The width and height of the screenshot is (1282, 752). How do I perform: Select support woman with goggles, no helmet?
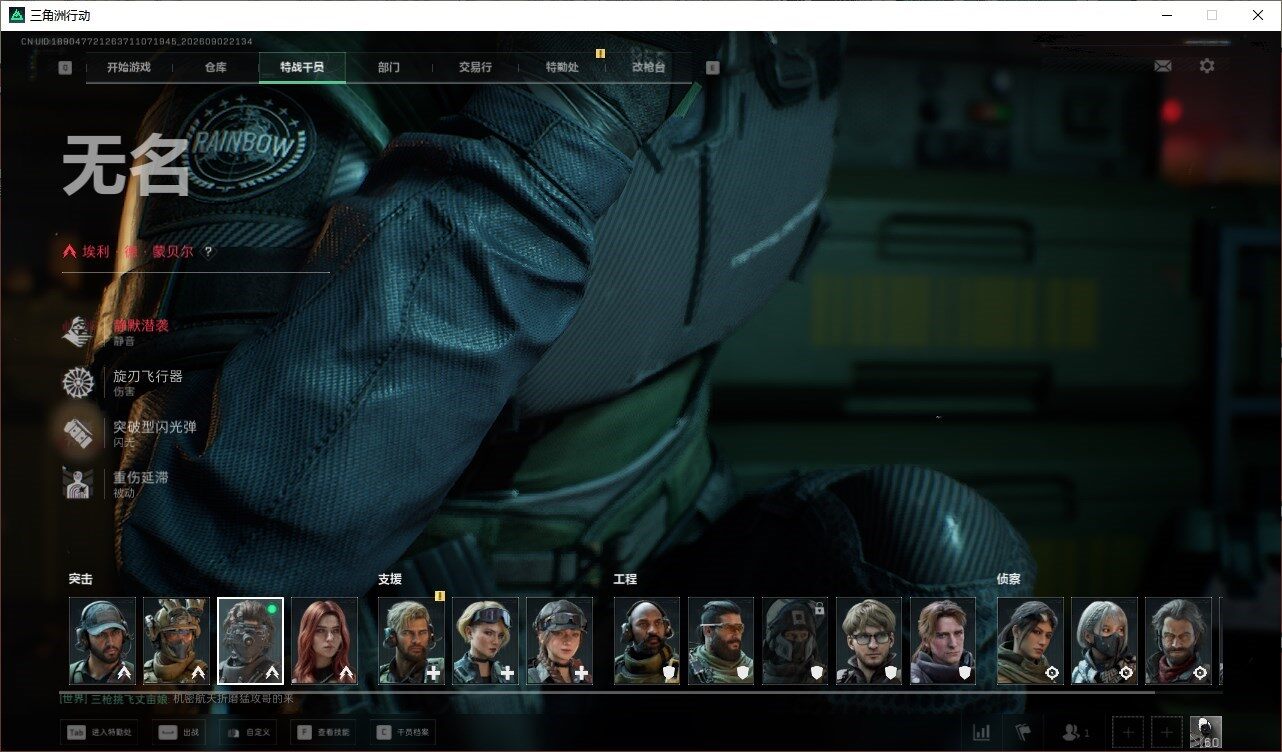pyautogui.click(x=485, y=641)
